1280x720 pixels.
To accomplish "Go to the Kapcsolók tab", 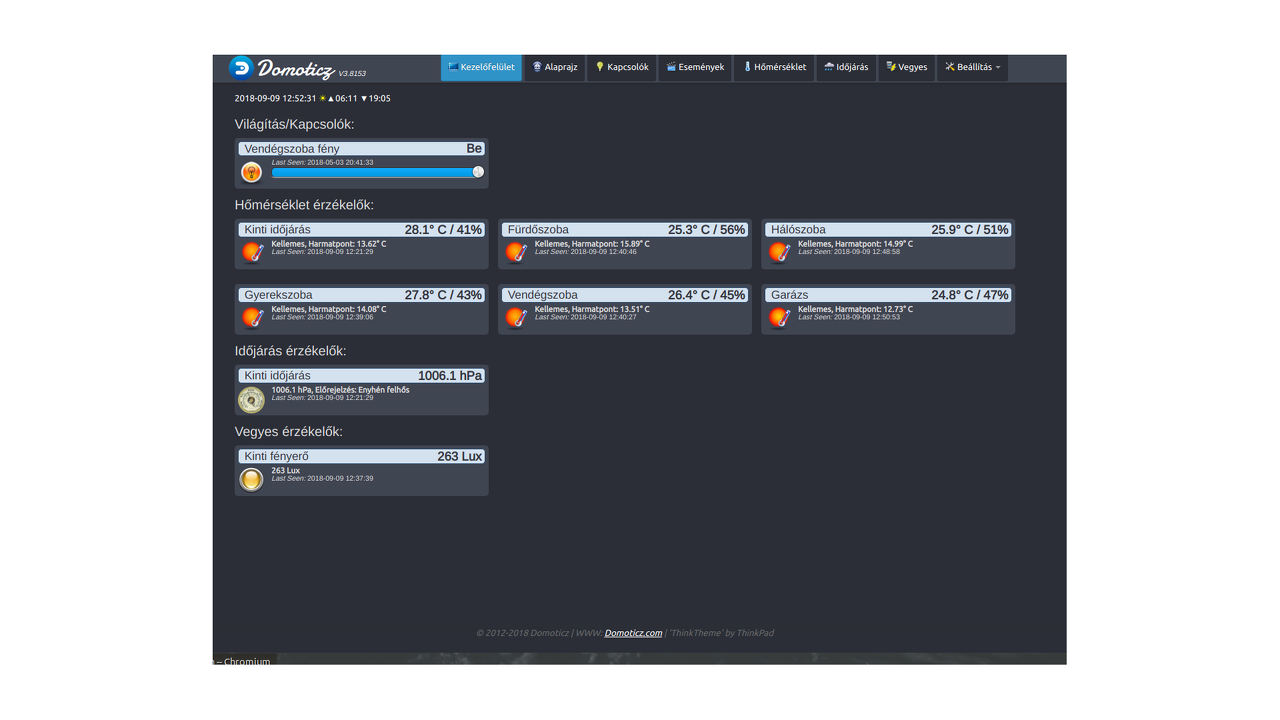I will (622, 67).
